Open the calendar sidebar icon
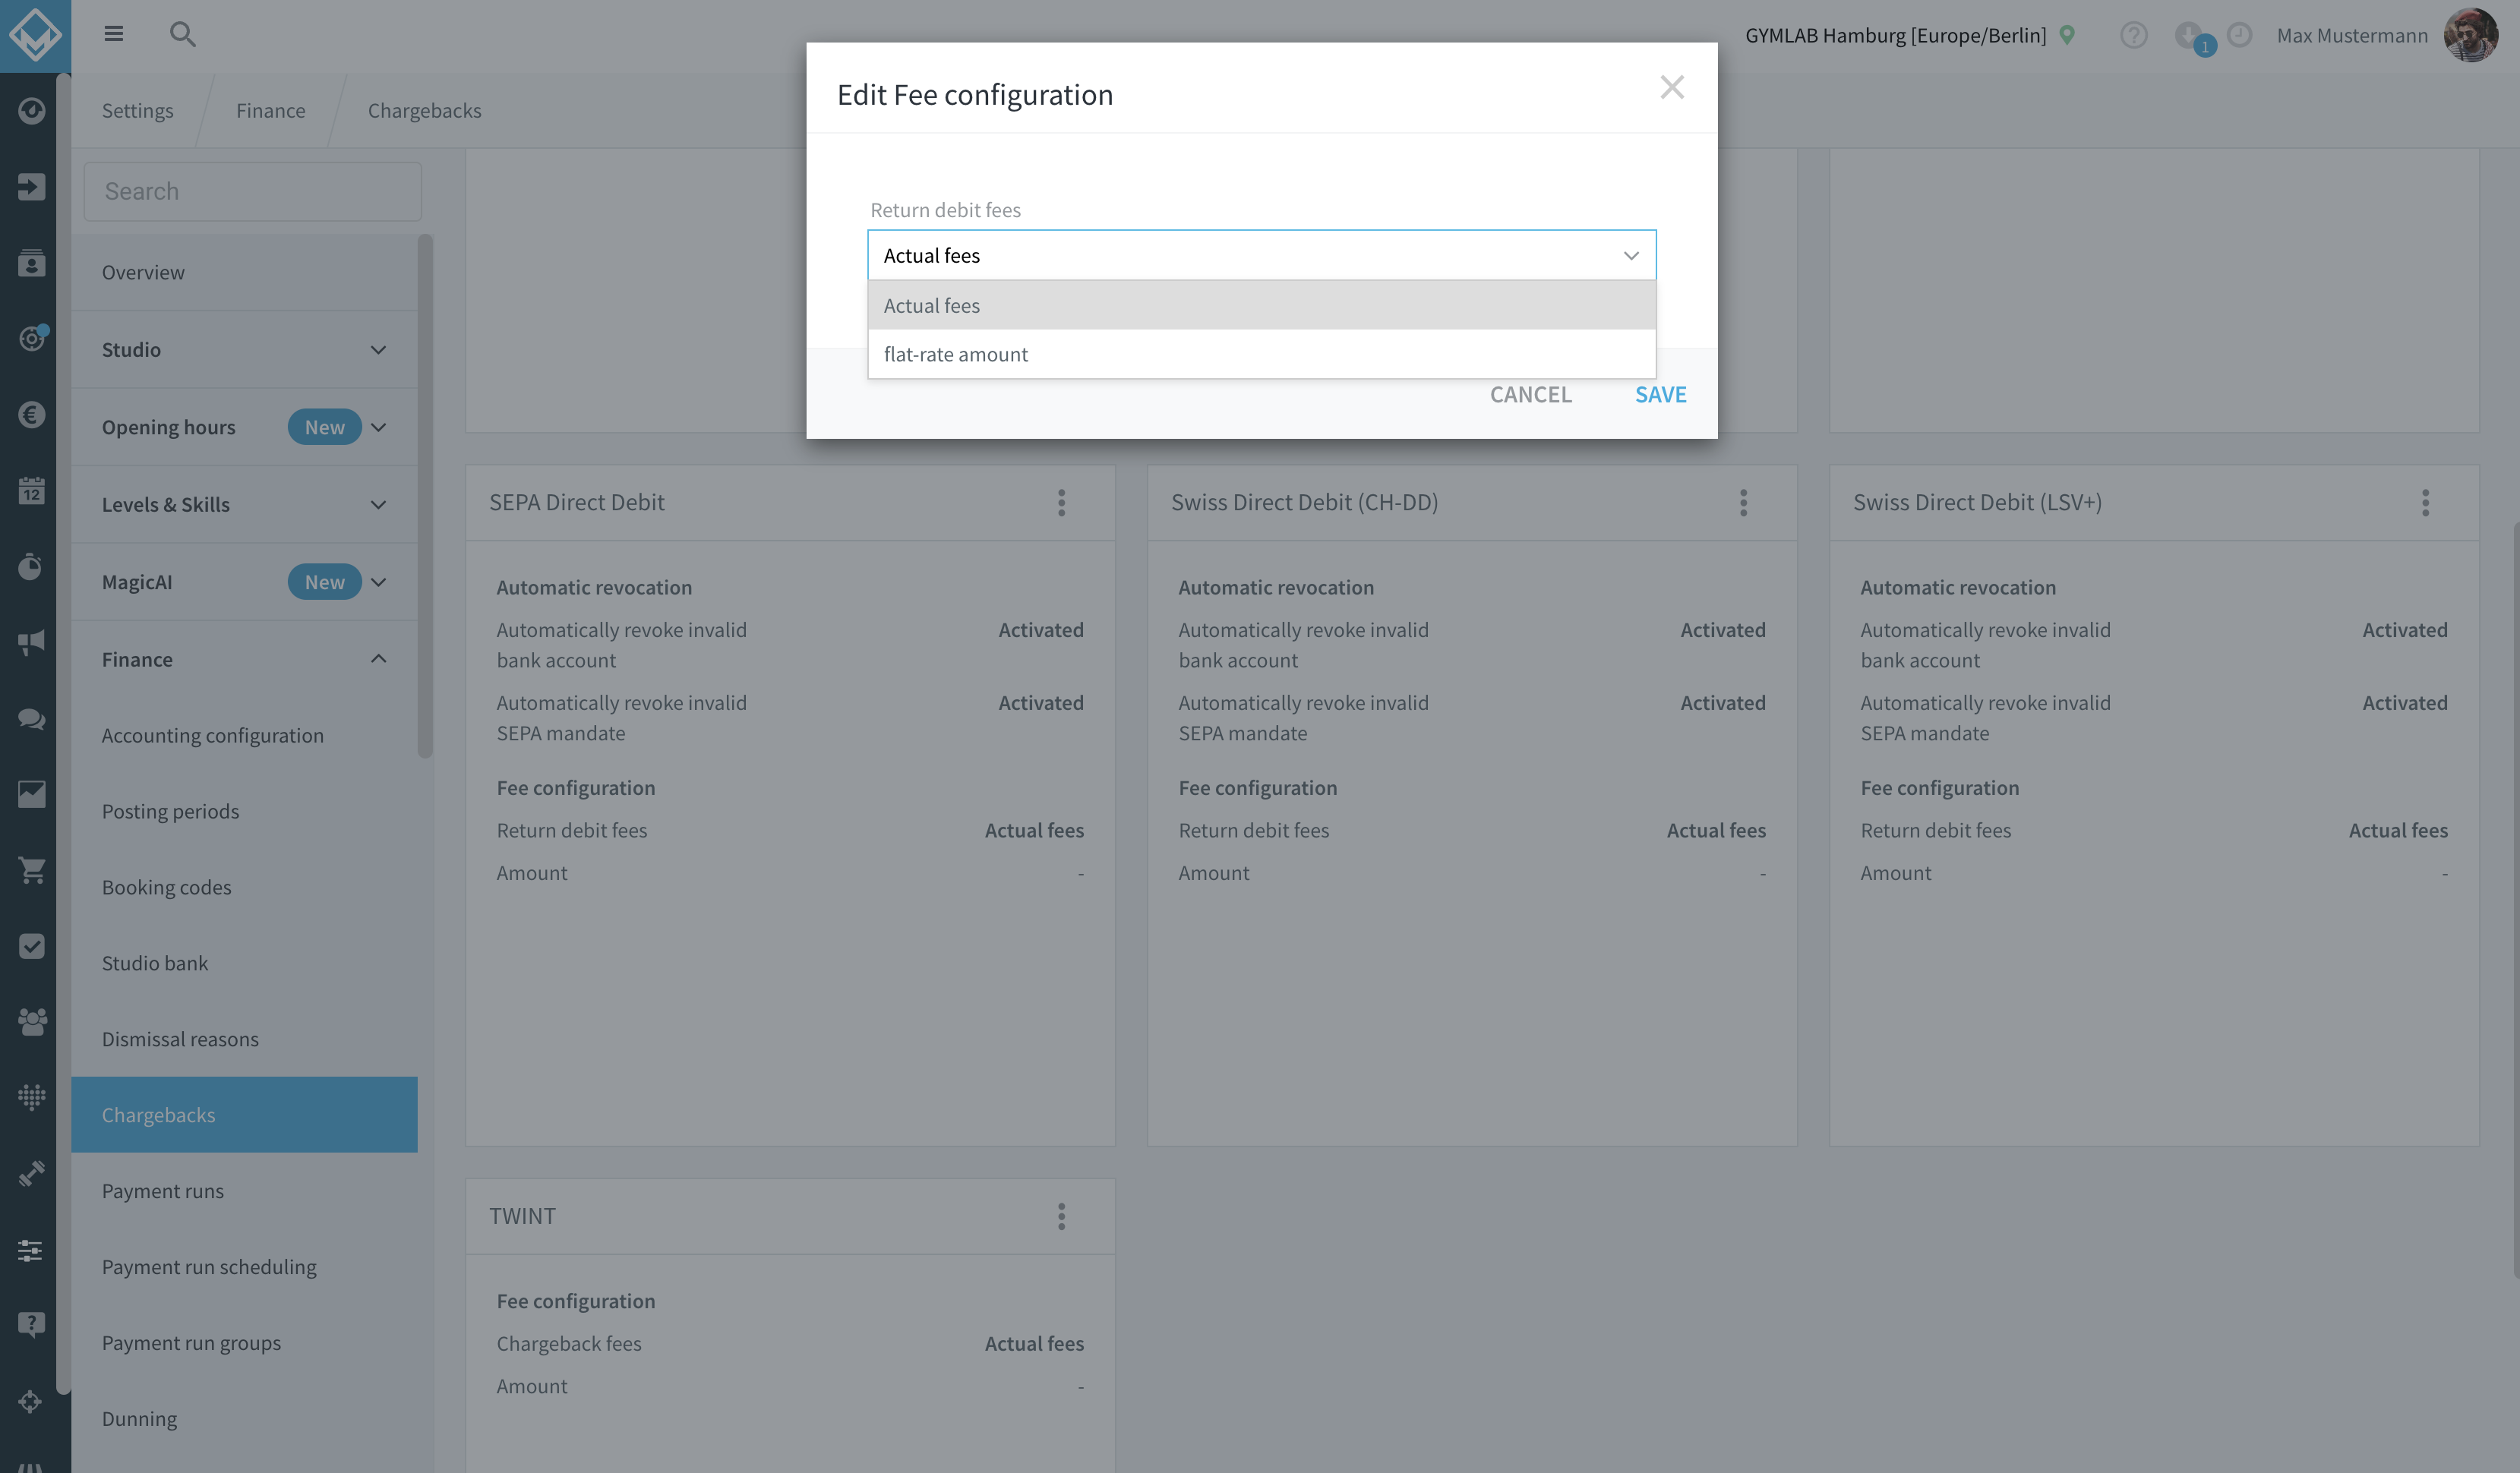The image size is (2520, 1473). [x=31, y=490]
